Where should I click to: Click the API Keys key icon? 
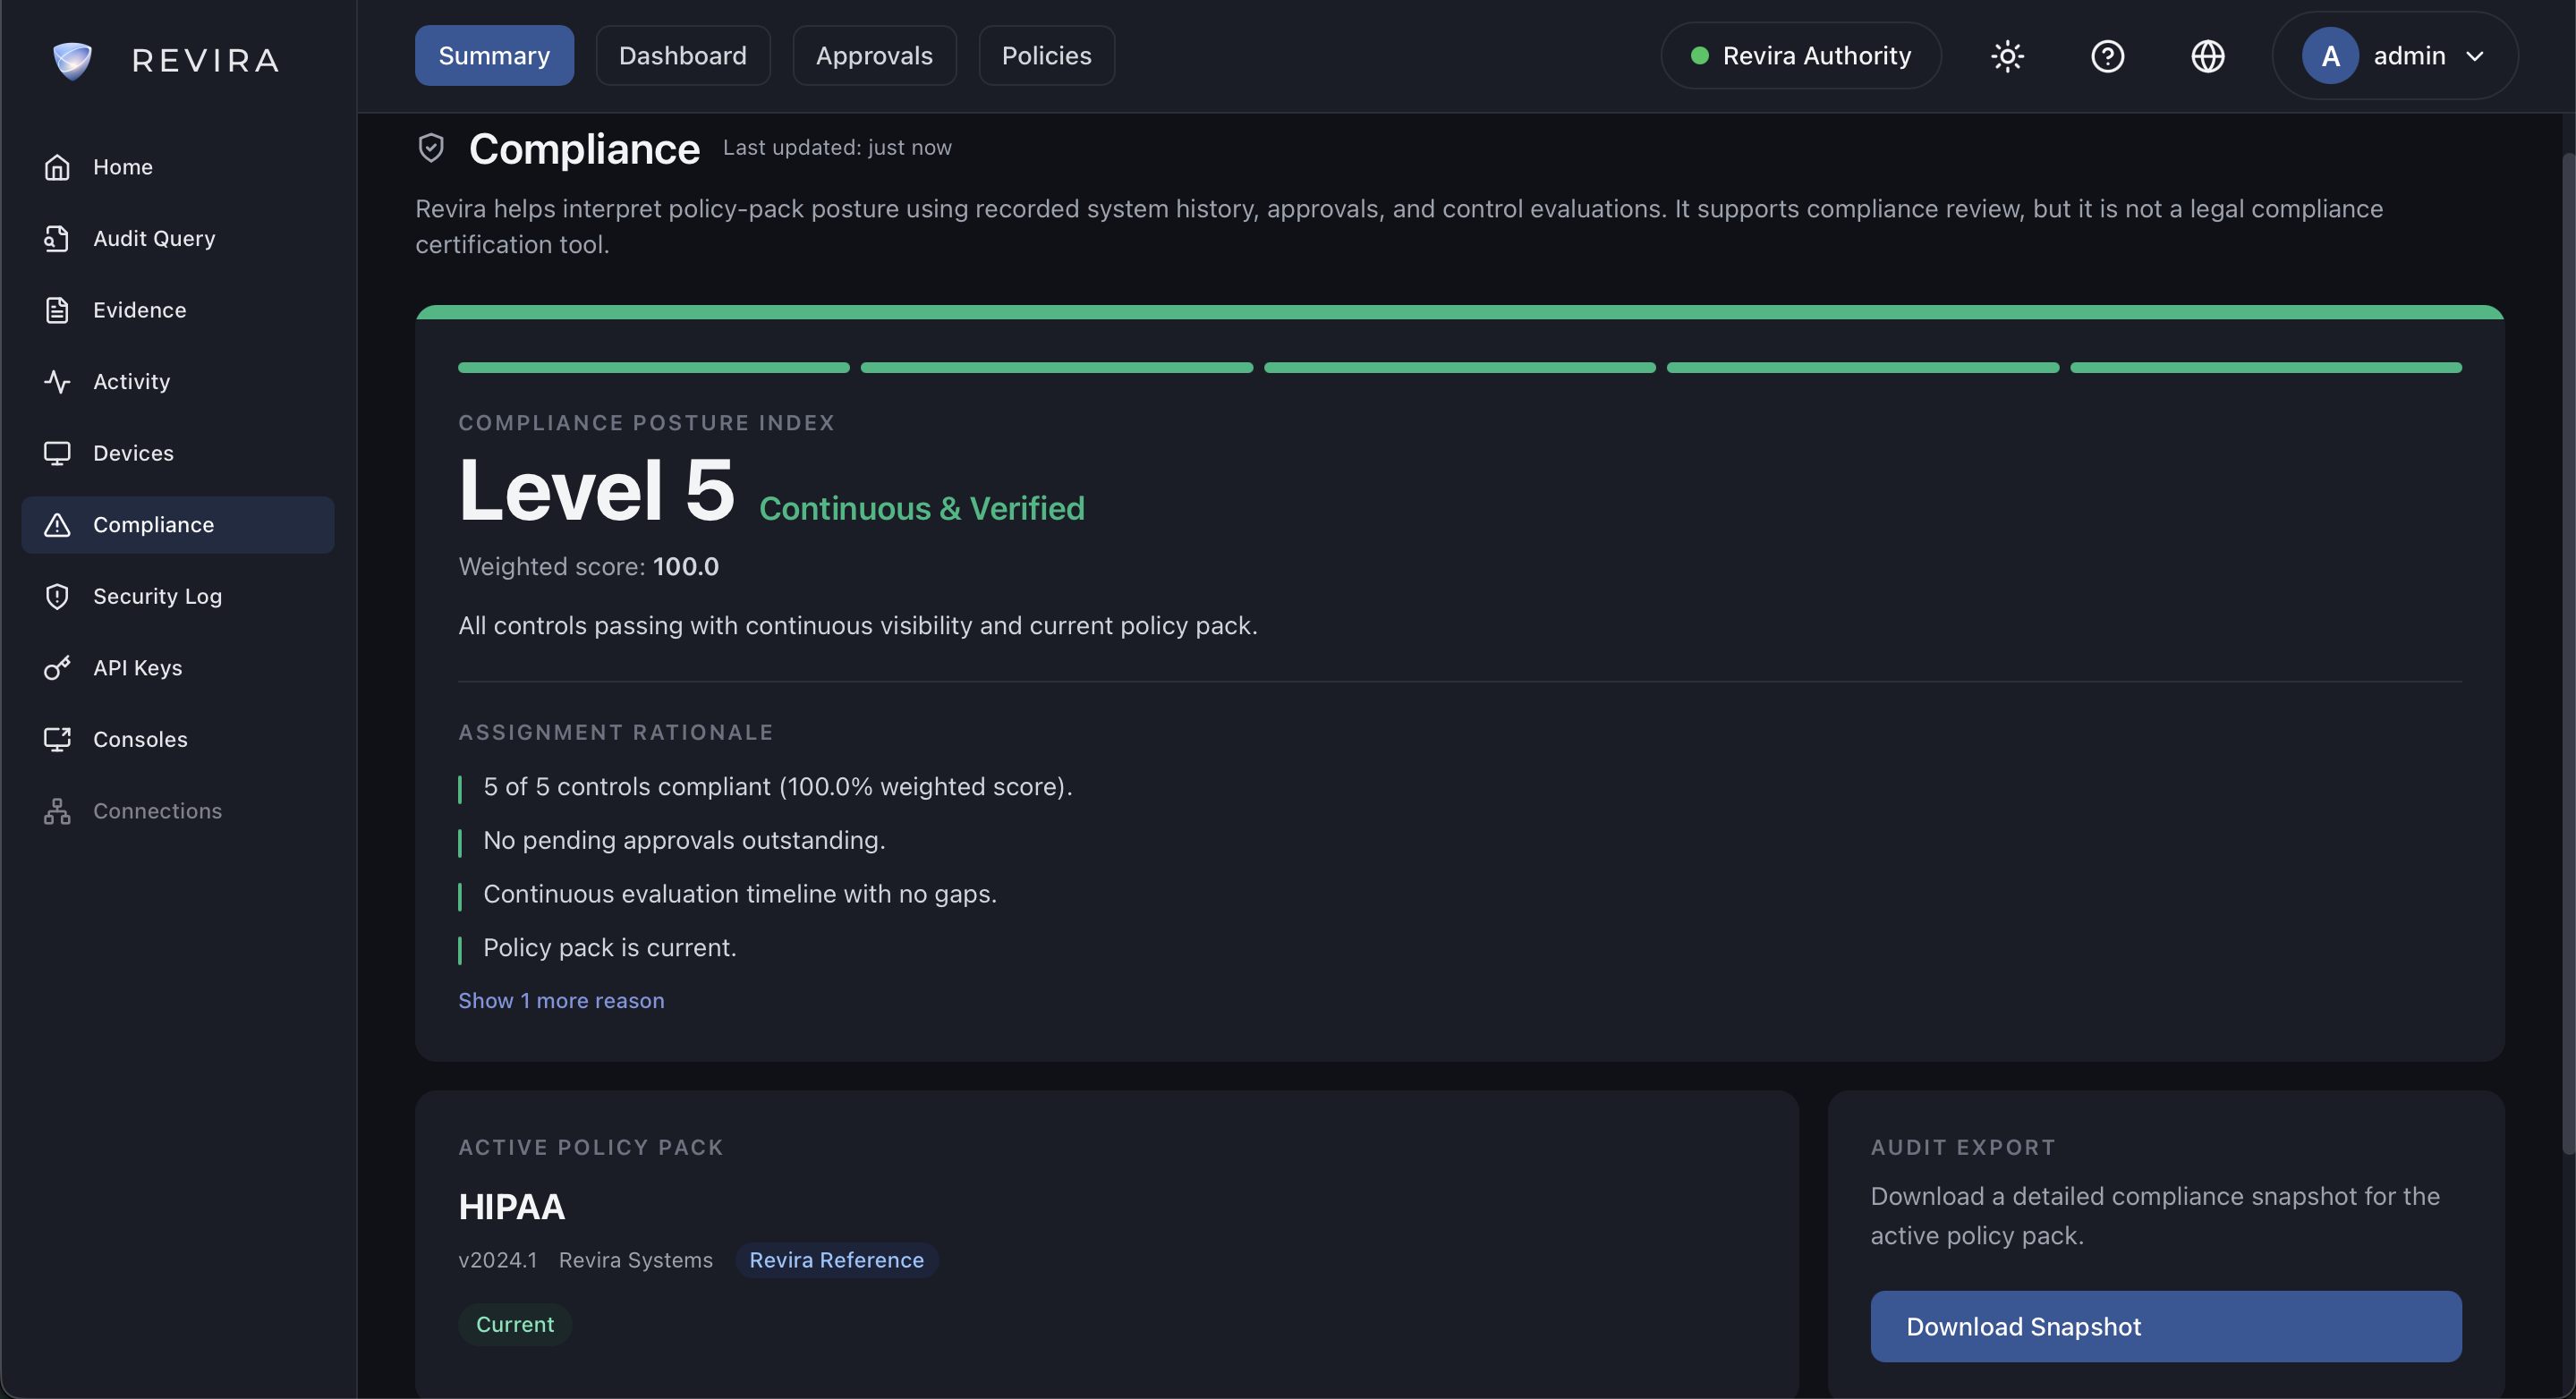pos(57,668)
